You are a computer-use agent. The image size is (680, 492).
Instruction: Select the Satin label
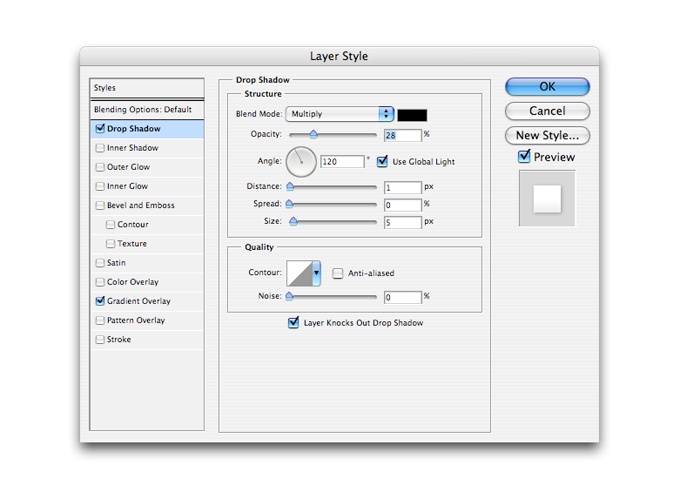point(116,263)
